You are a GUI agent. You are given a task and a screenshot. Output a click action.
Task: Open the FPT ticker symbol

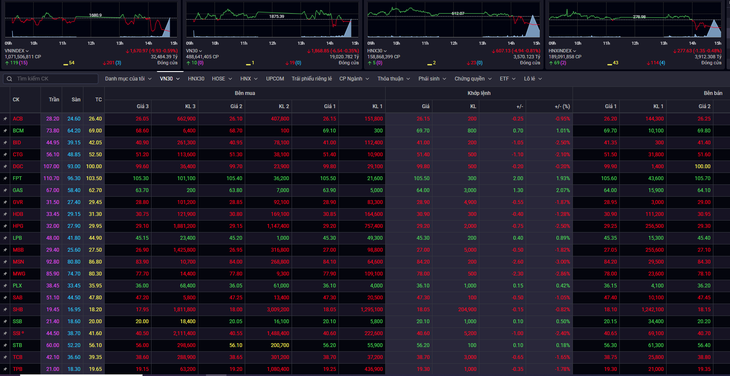pos(17,178)
